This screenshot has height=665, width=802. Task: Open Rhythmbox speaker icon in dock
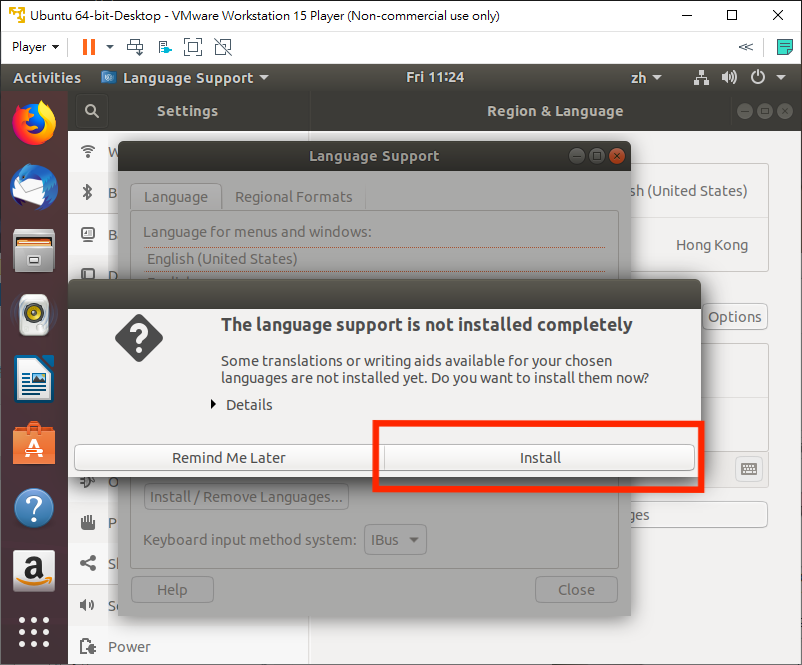pyautogui.click(x=34, y=314)
